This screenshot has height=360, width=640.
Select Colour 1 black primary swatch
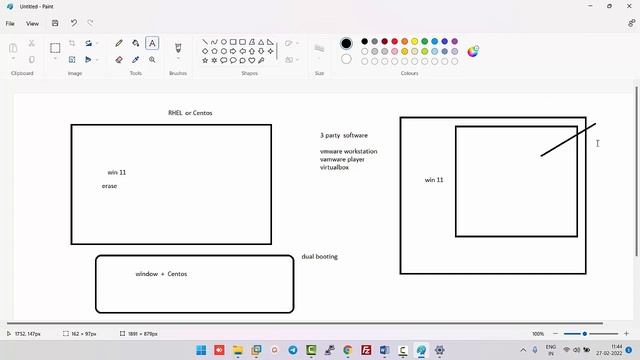tap(346, 43)
